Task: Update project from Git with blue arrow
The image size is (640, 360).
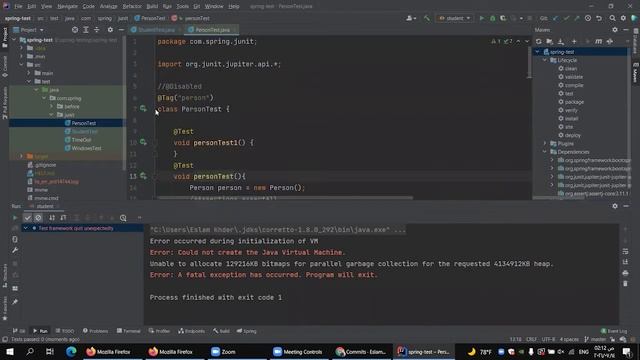Action: tap(555, 18)
